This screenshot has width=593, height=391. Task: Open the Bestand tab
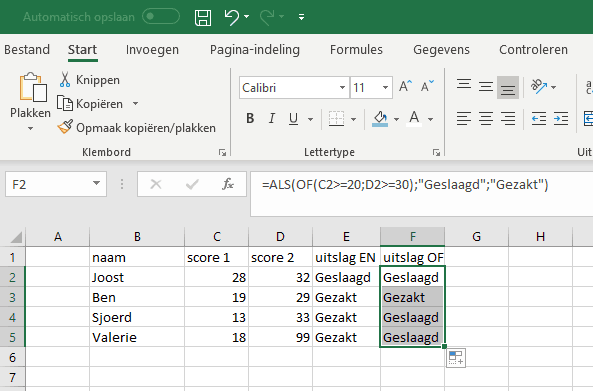tap(27, 50)
